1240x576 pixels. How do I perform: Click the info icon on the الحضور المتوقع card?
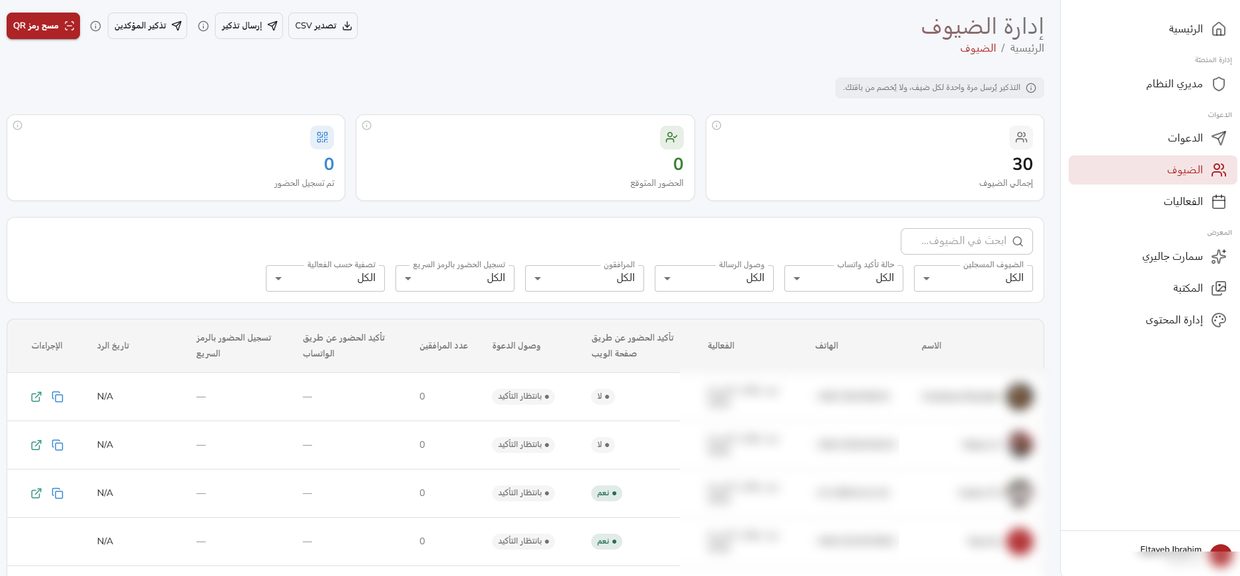[366, 125]
